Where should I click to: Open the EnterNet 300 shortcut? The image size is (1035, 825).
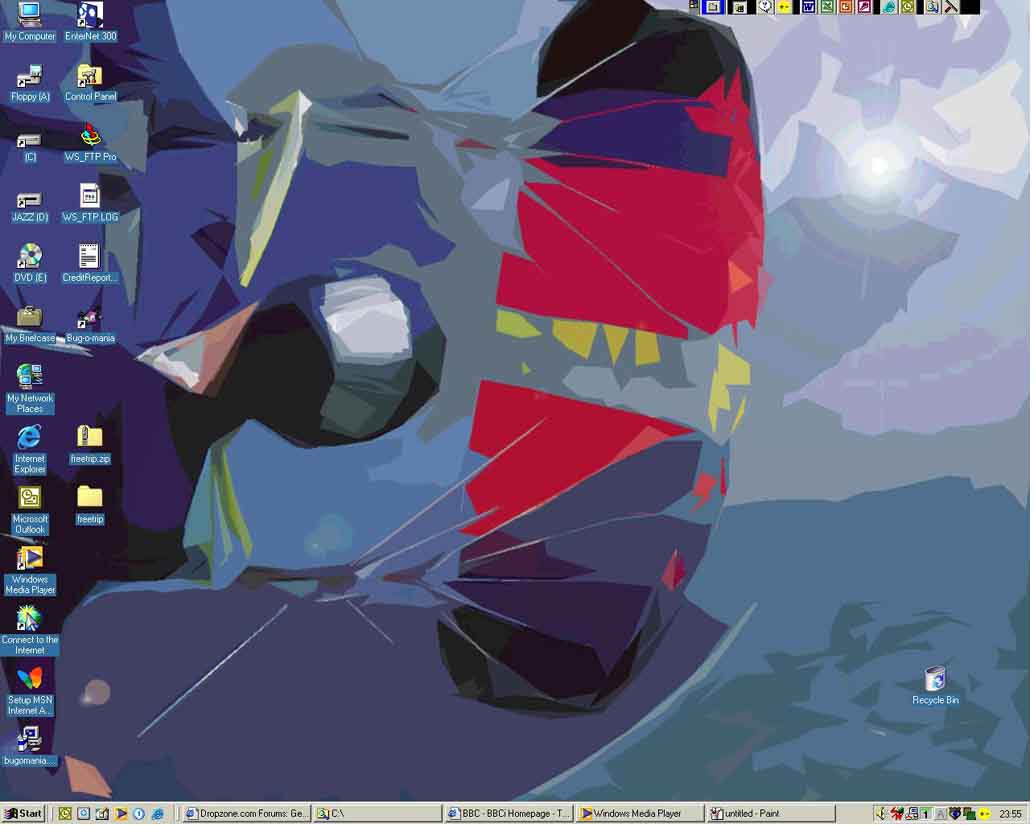(x=90, y=16)
